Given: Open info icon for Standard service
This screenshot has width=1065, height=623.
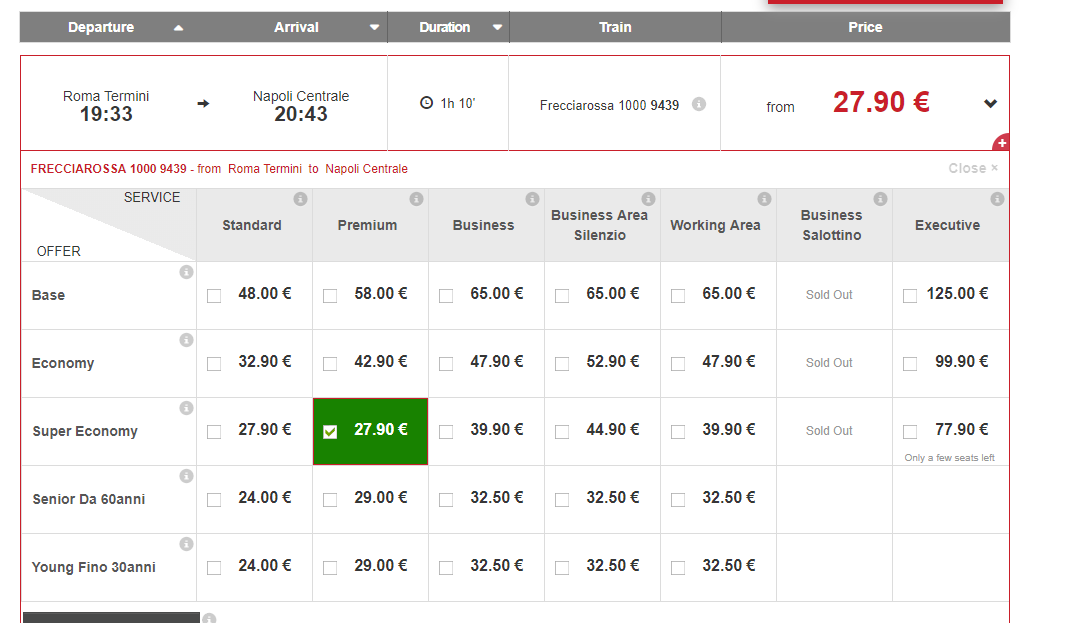Looking at the screenshot, I should pos(300,200).
